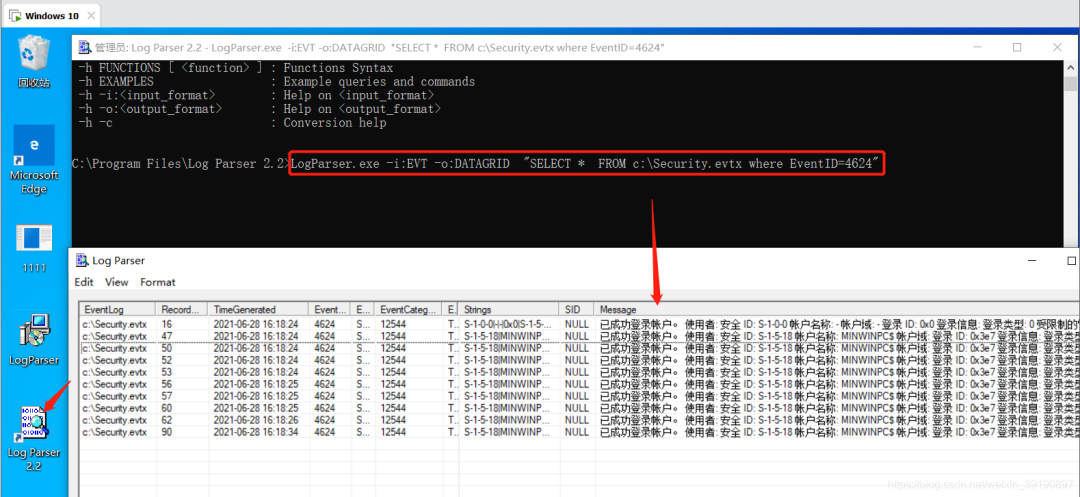Switch to the Windows 10 tab
Screen dimensions: 1080x497
coord(52,16)
